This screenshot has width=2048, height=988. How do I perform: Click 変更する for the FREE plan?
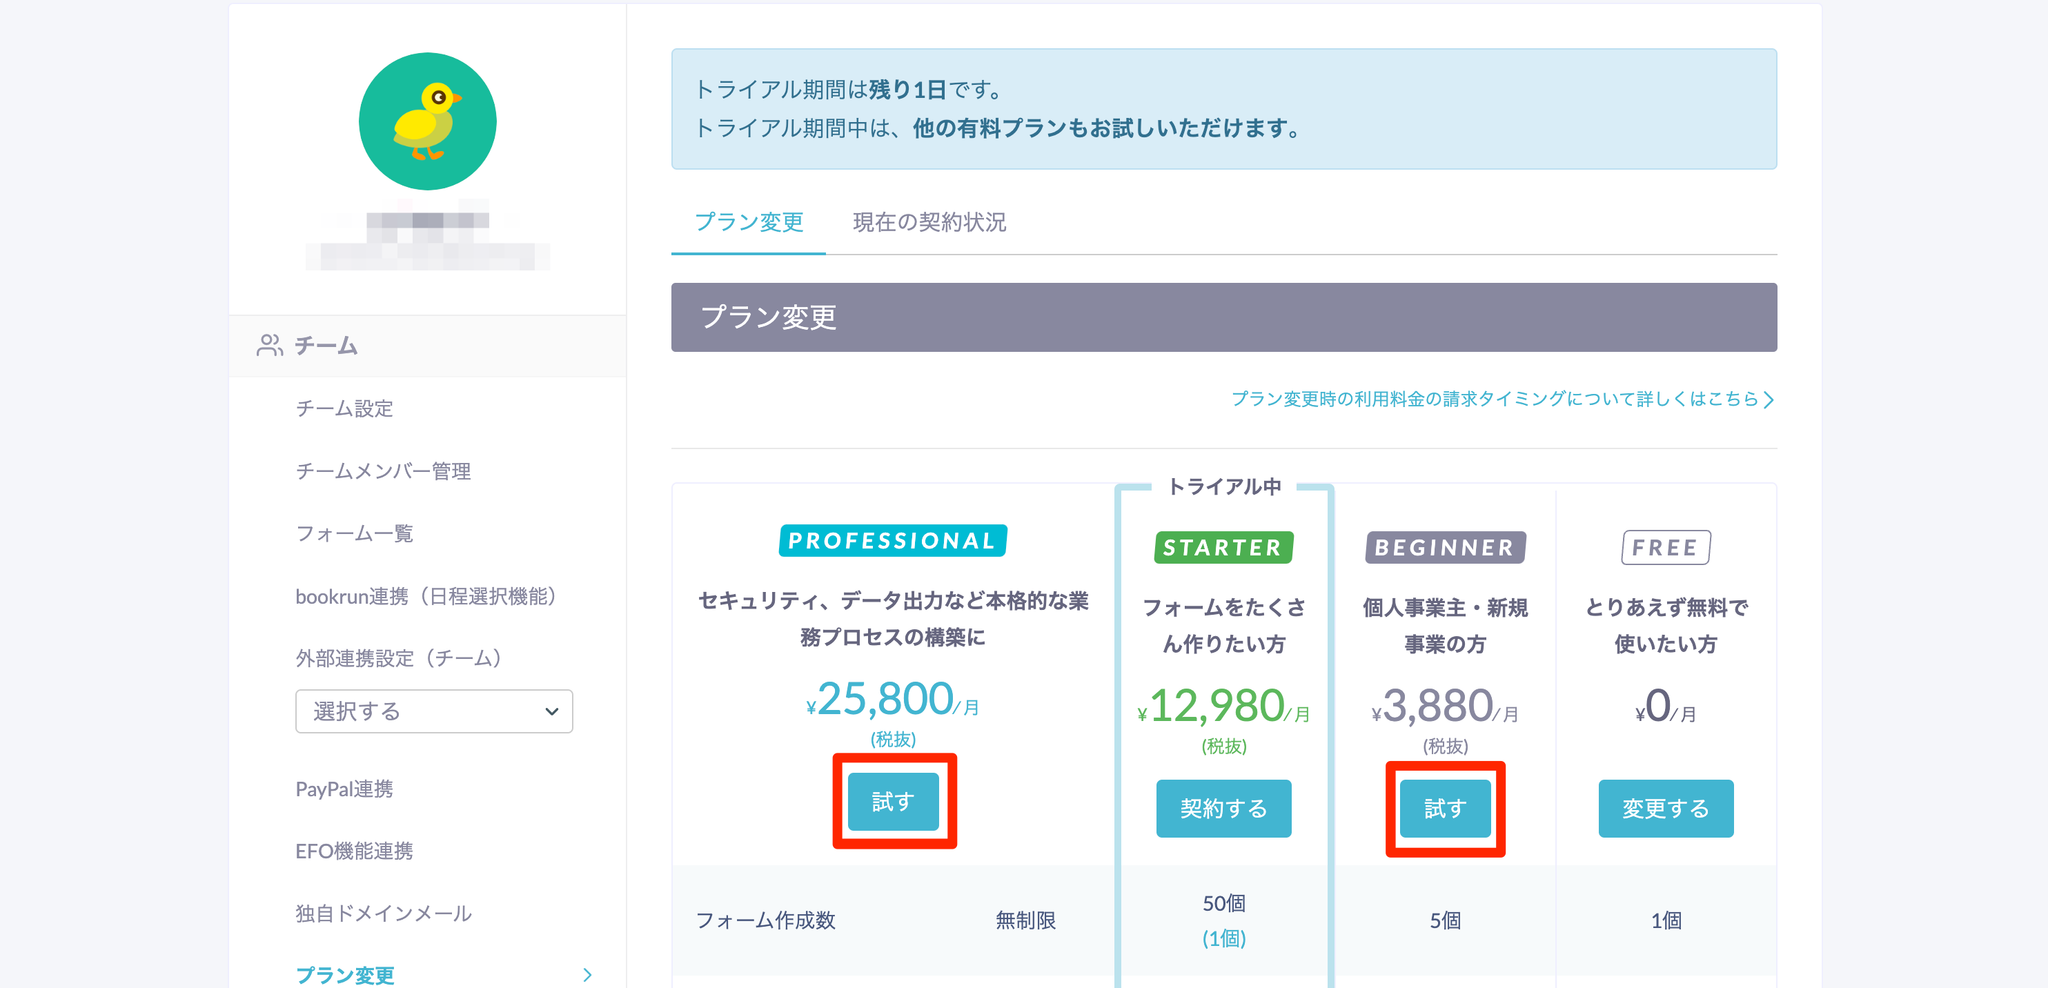coord(1665,808)
